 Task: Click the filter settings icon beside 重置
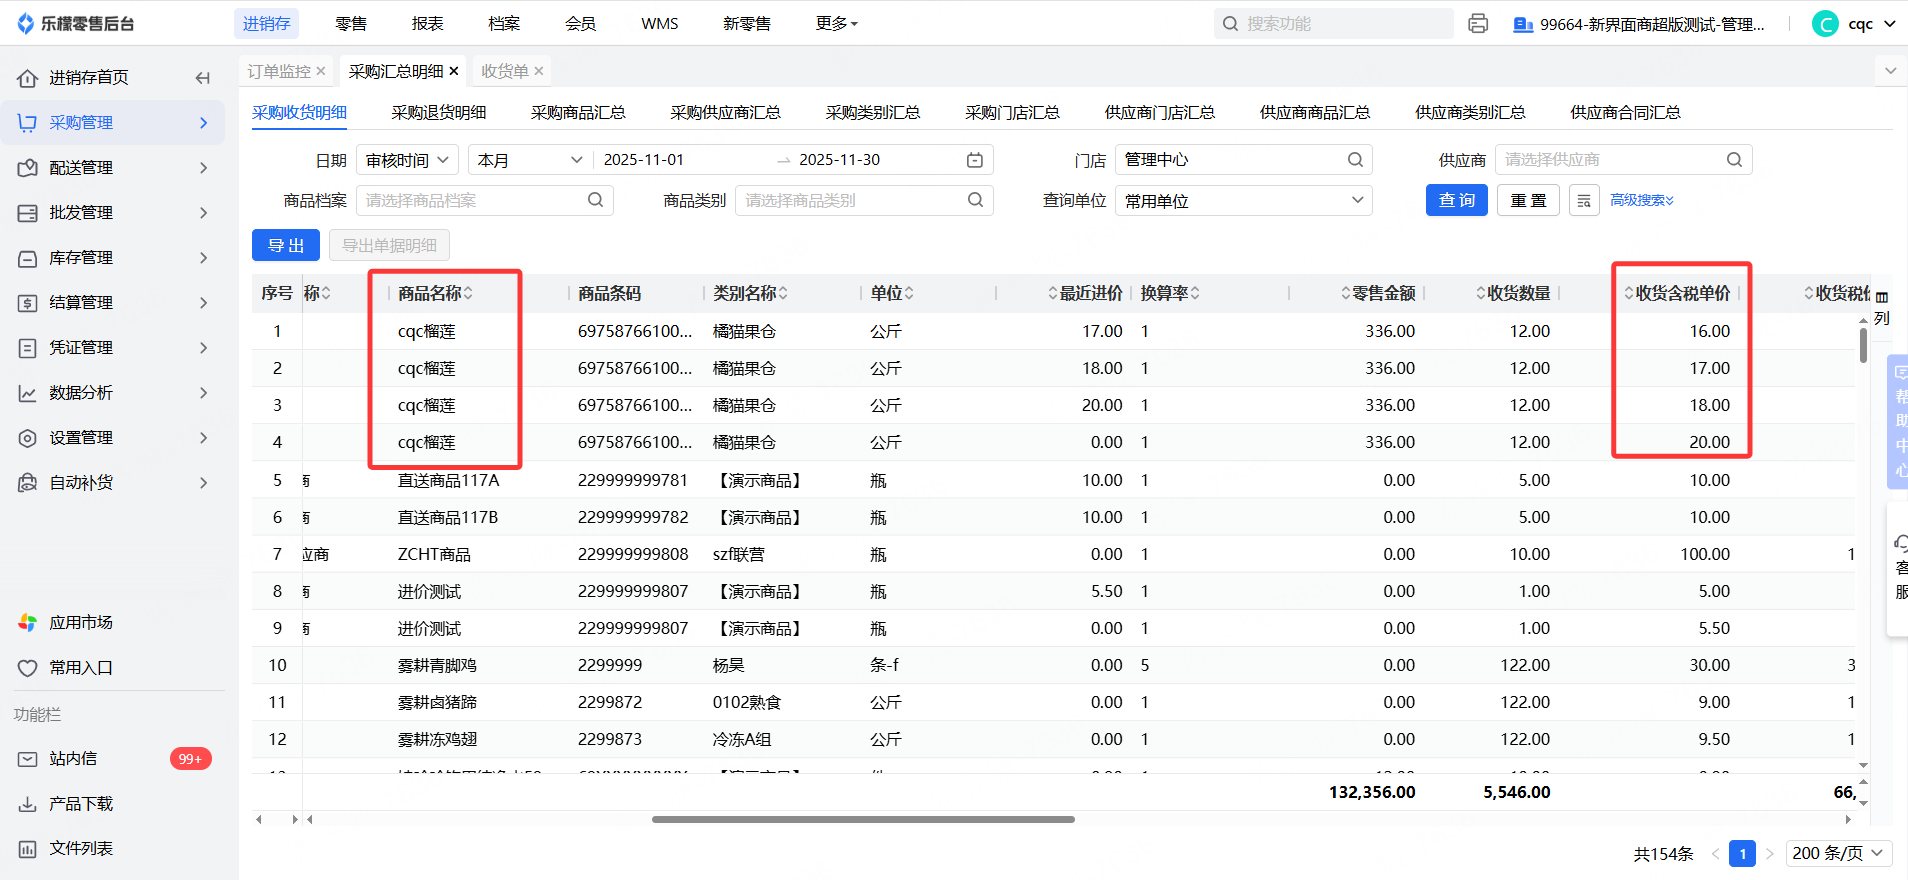coord(1584,201)
